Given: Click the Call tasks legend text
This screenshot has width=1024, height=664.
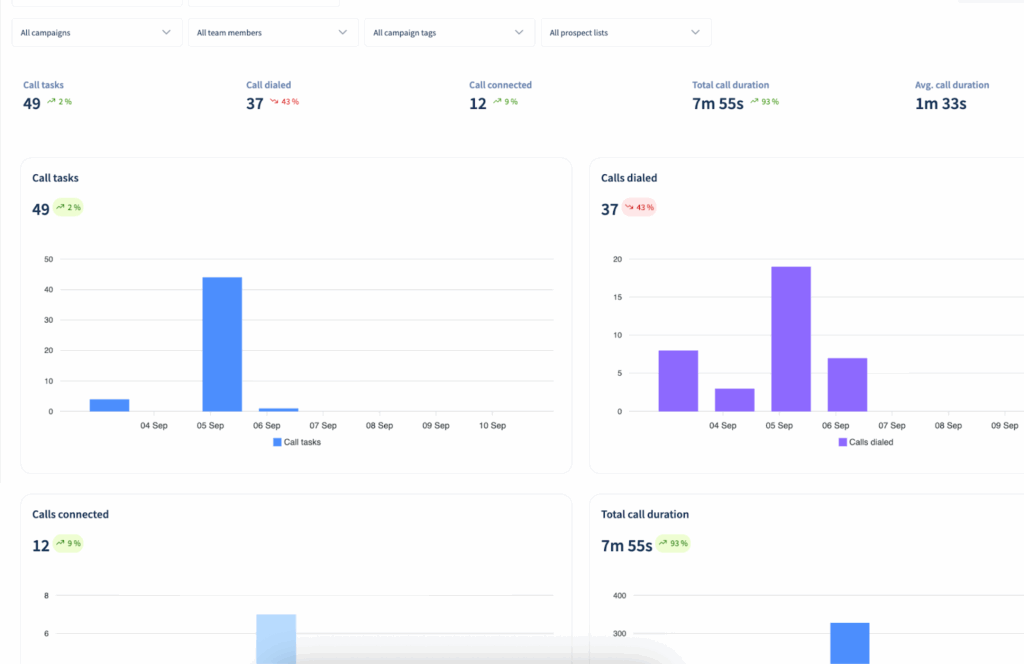Looking at the screenshot, I should [x=302, y=442].
